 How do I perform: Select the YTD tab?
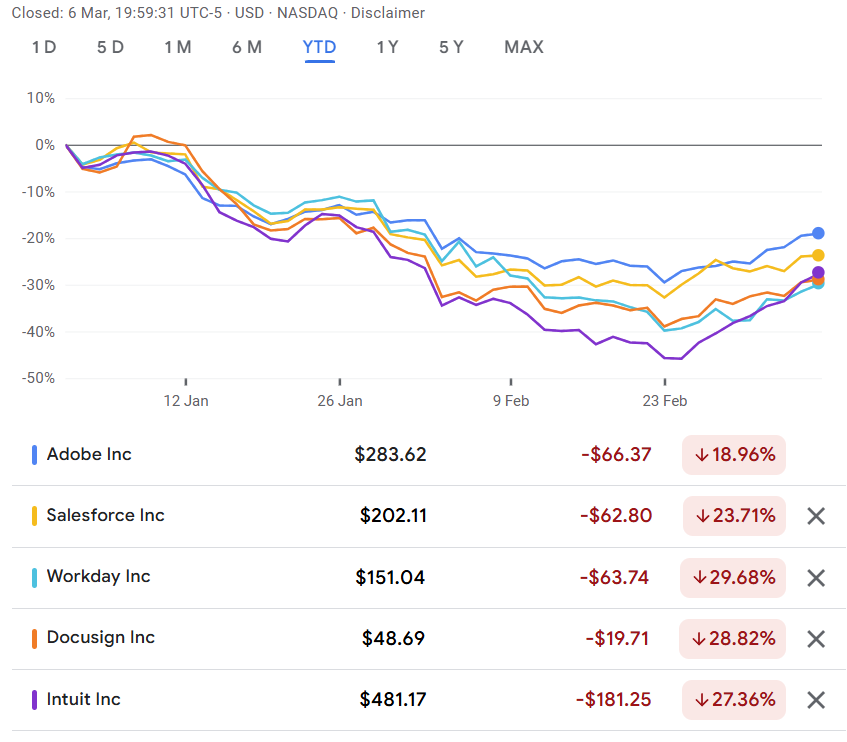click(x=319, y=47)
